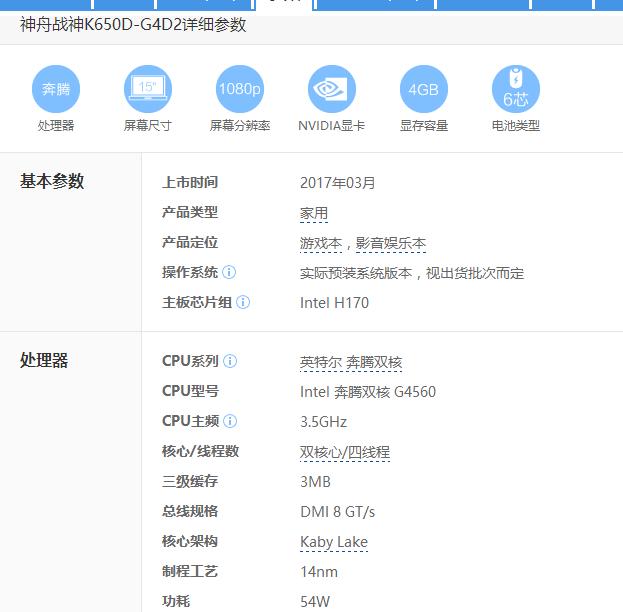Select the 3.5GHz frequency value
This screenshot has width=623, height=612.
click(323, 422)
